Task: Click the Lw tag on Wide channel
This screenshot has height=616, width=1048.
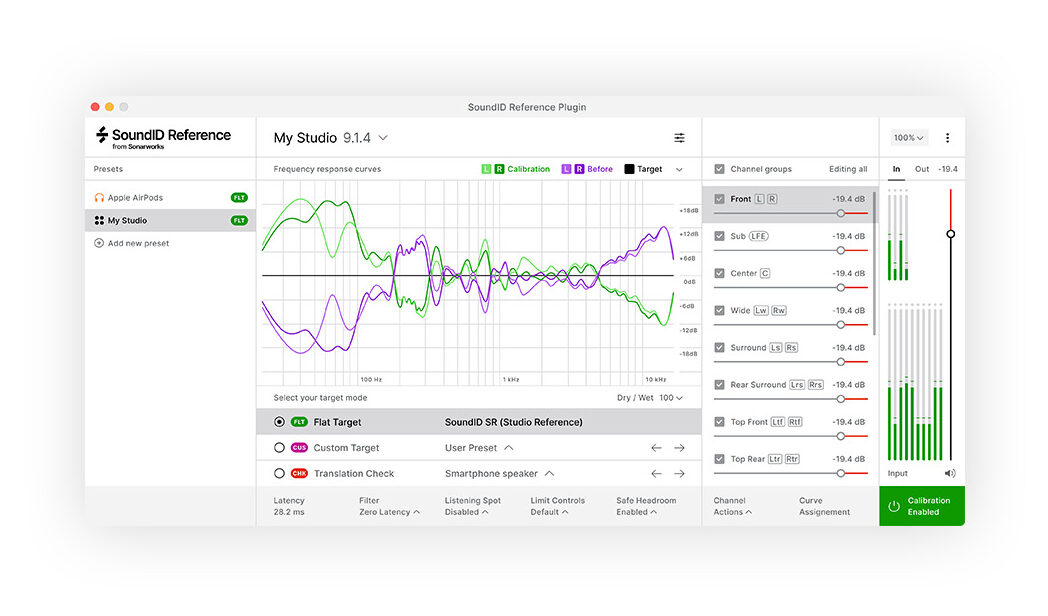Action: coord(761,311)
